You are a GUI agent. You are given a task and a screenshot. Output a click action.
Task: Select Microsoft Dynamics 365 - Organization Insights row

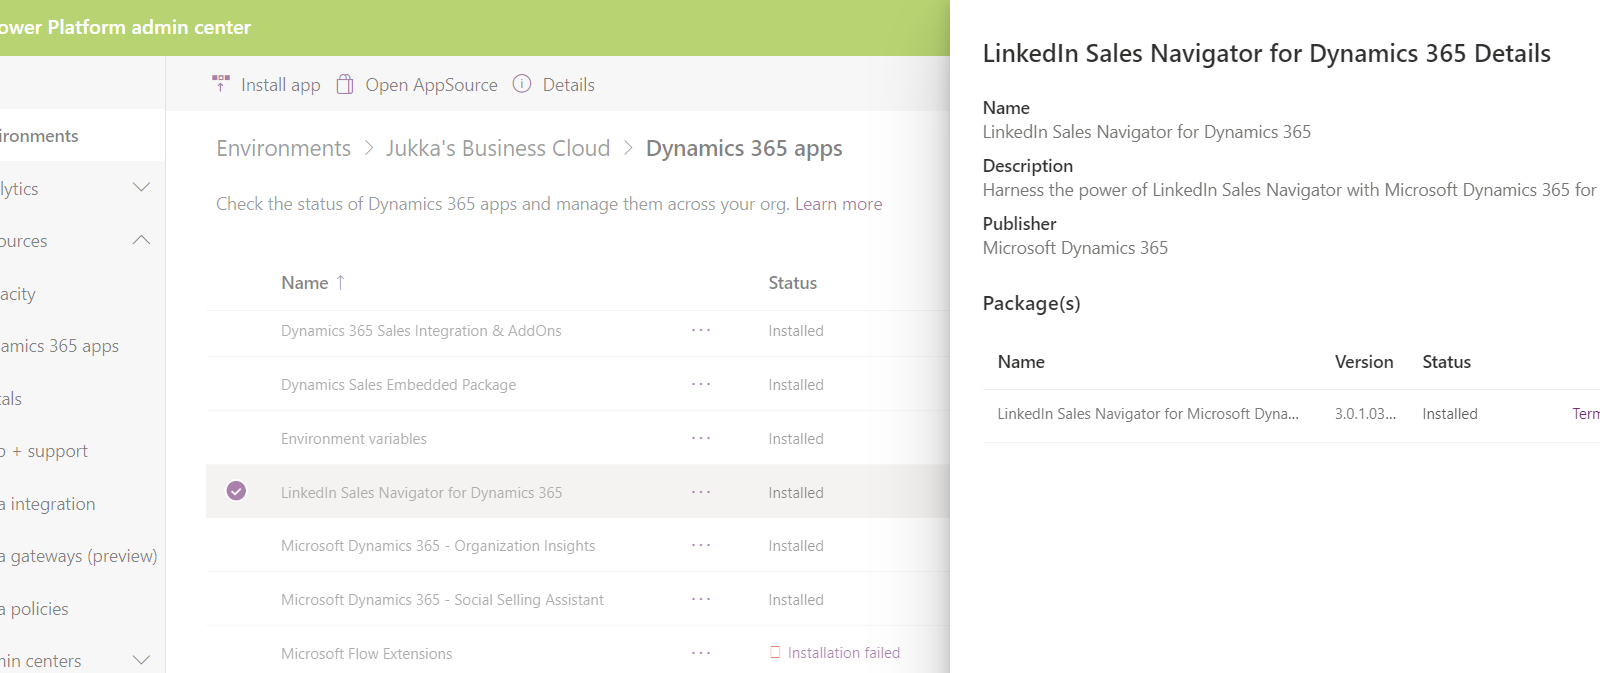point(578,546)
